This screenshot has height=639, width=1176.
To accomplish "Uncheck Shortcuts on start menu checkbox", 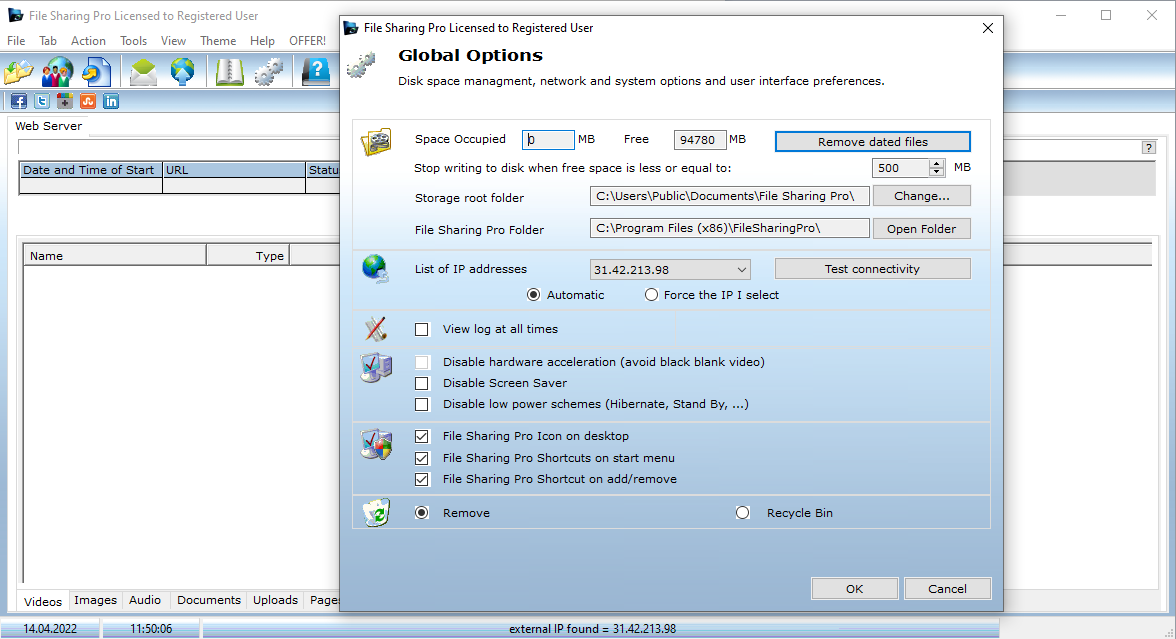I will point(422,458).
